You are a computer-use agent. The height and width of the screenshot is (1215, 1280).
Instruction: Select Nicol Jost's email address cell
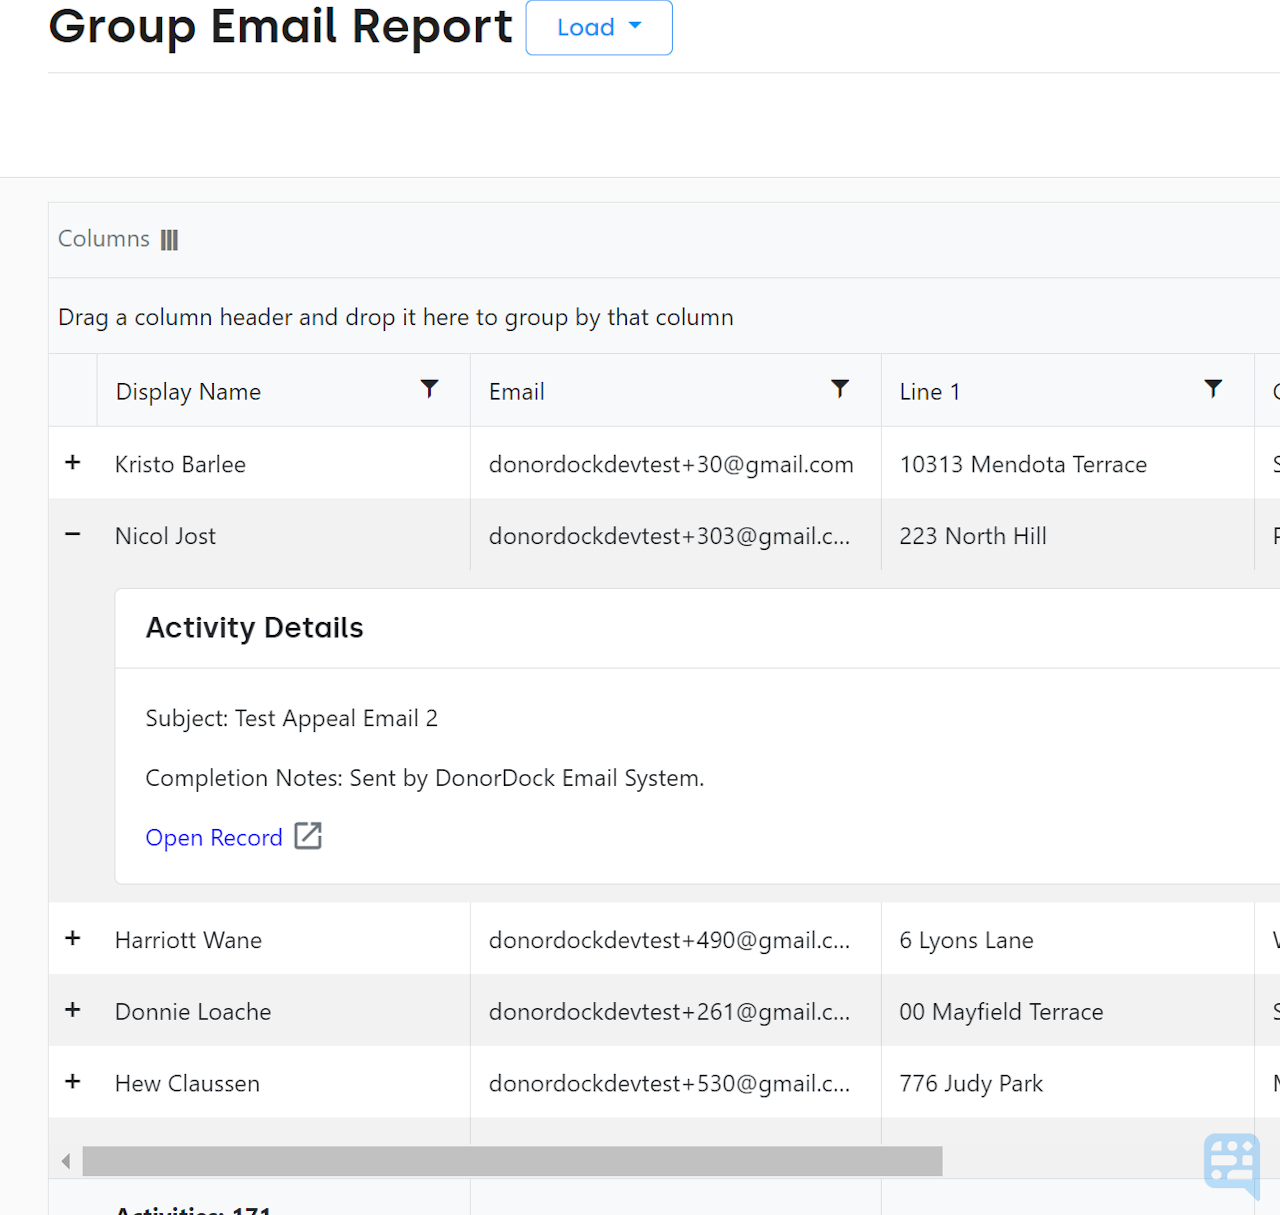click(x=670, y=535)
